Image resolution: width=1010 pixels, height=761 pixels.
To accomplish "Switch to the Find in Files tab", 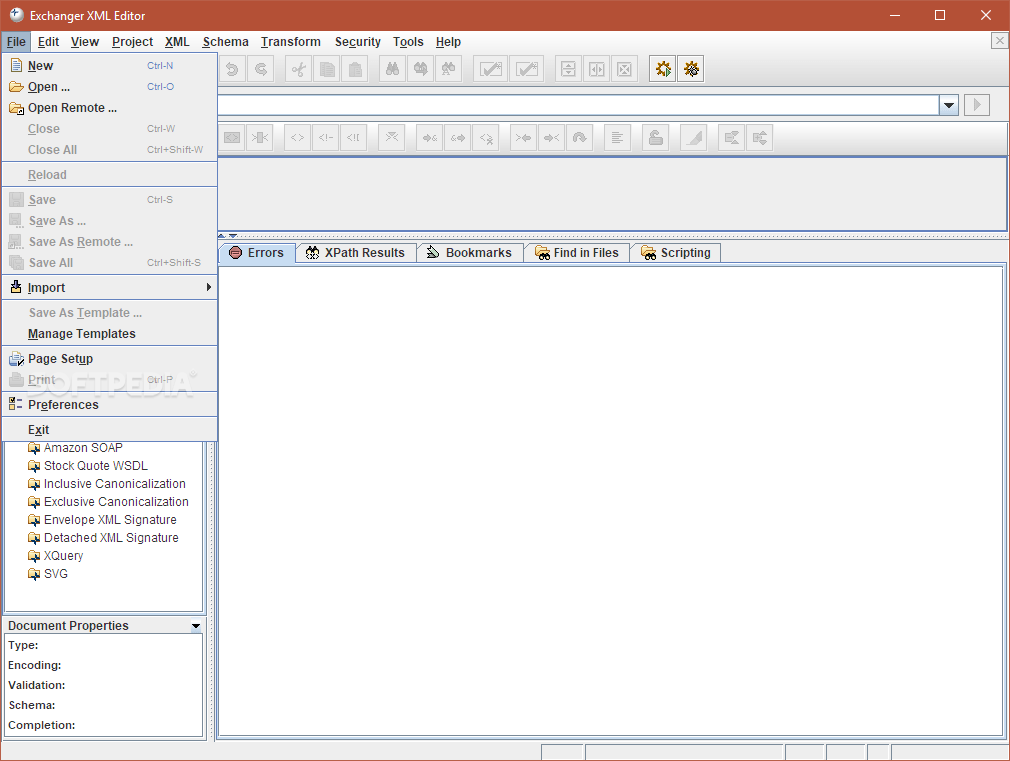I will click(x=576, y=253).
